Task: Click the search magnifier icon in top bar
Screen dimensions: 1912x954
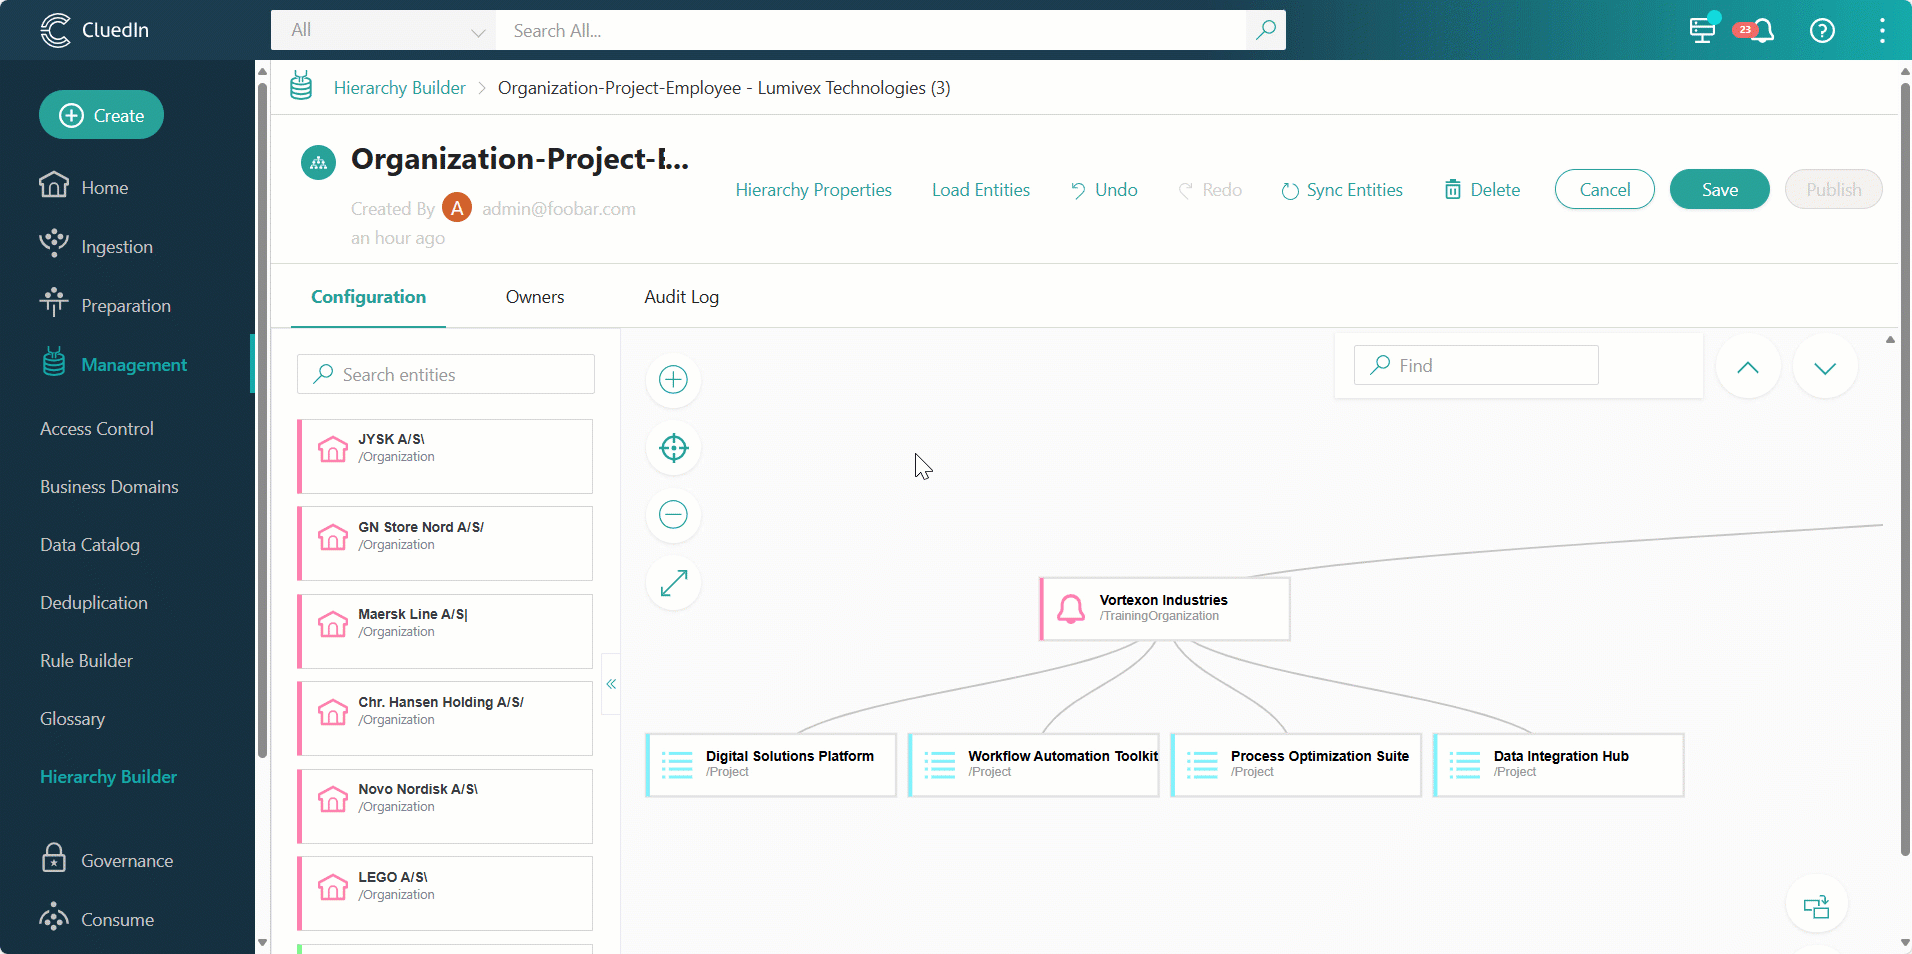Action: click(1266, 30)
